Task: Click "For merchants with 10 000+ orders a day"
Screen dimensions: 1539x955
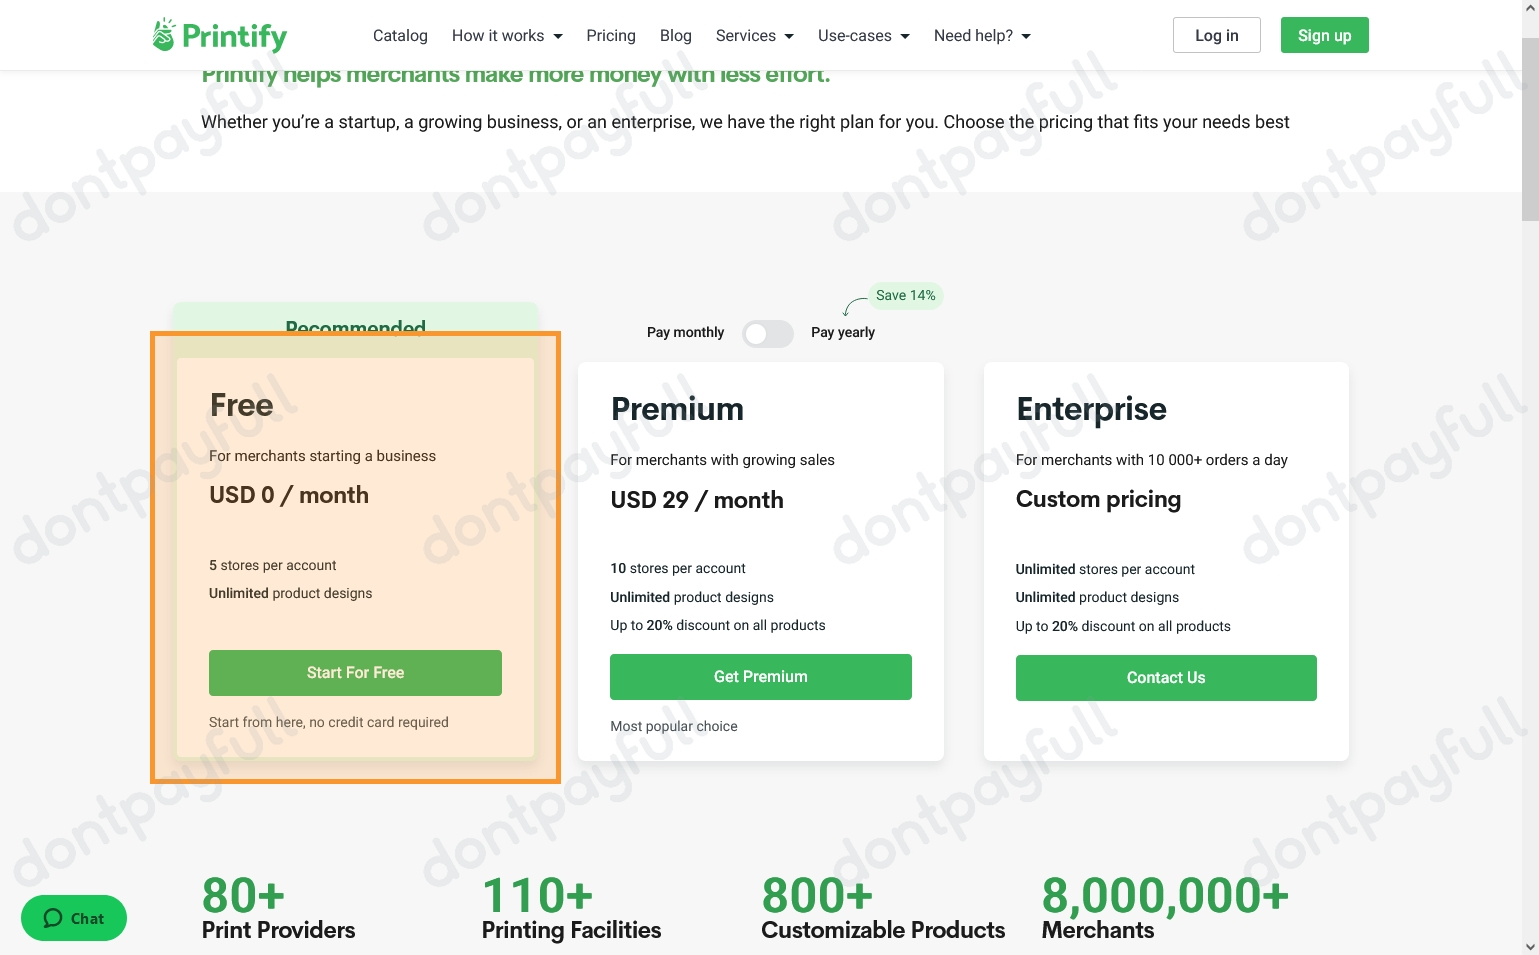Action: click(1152, 460)
